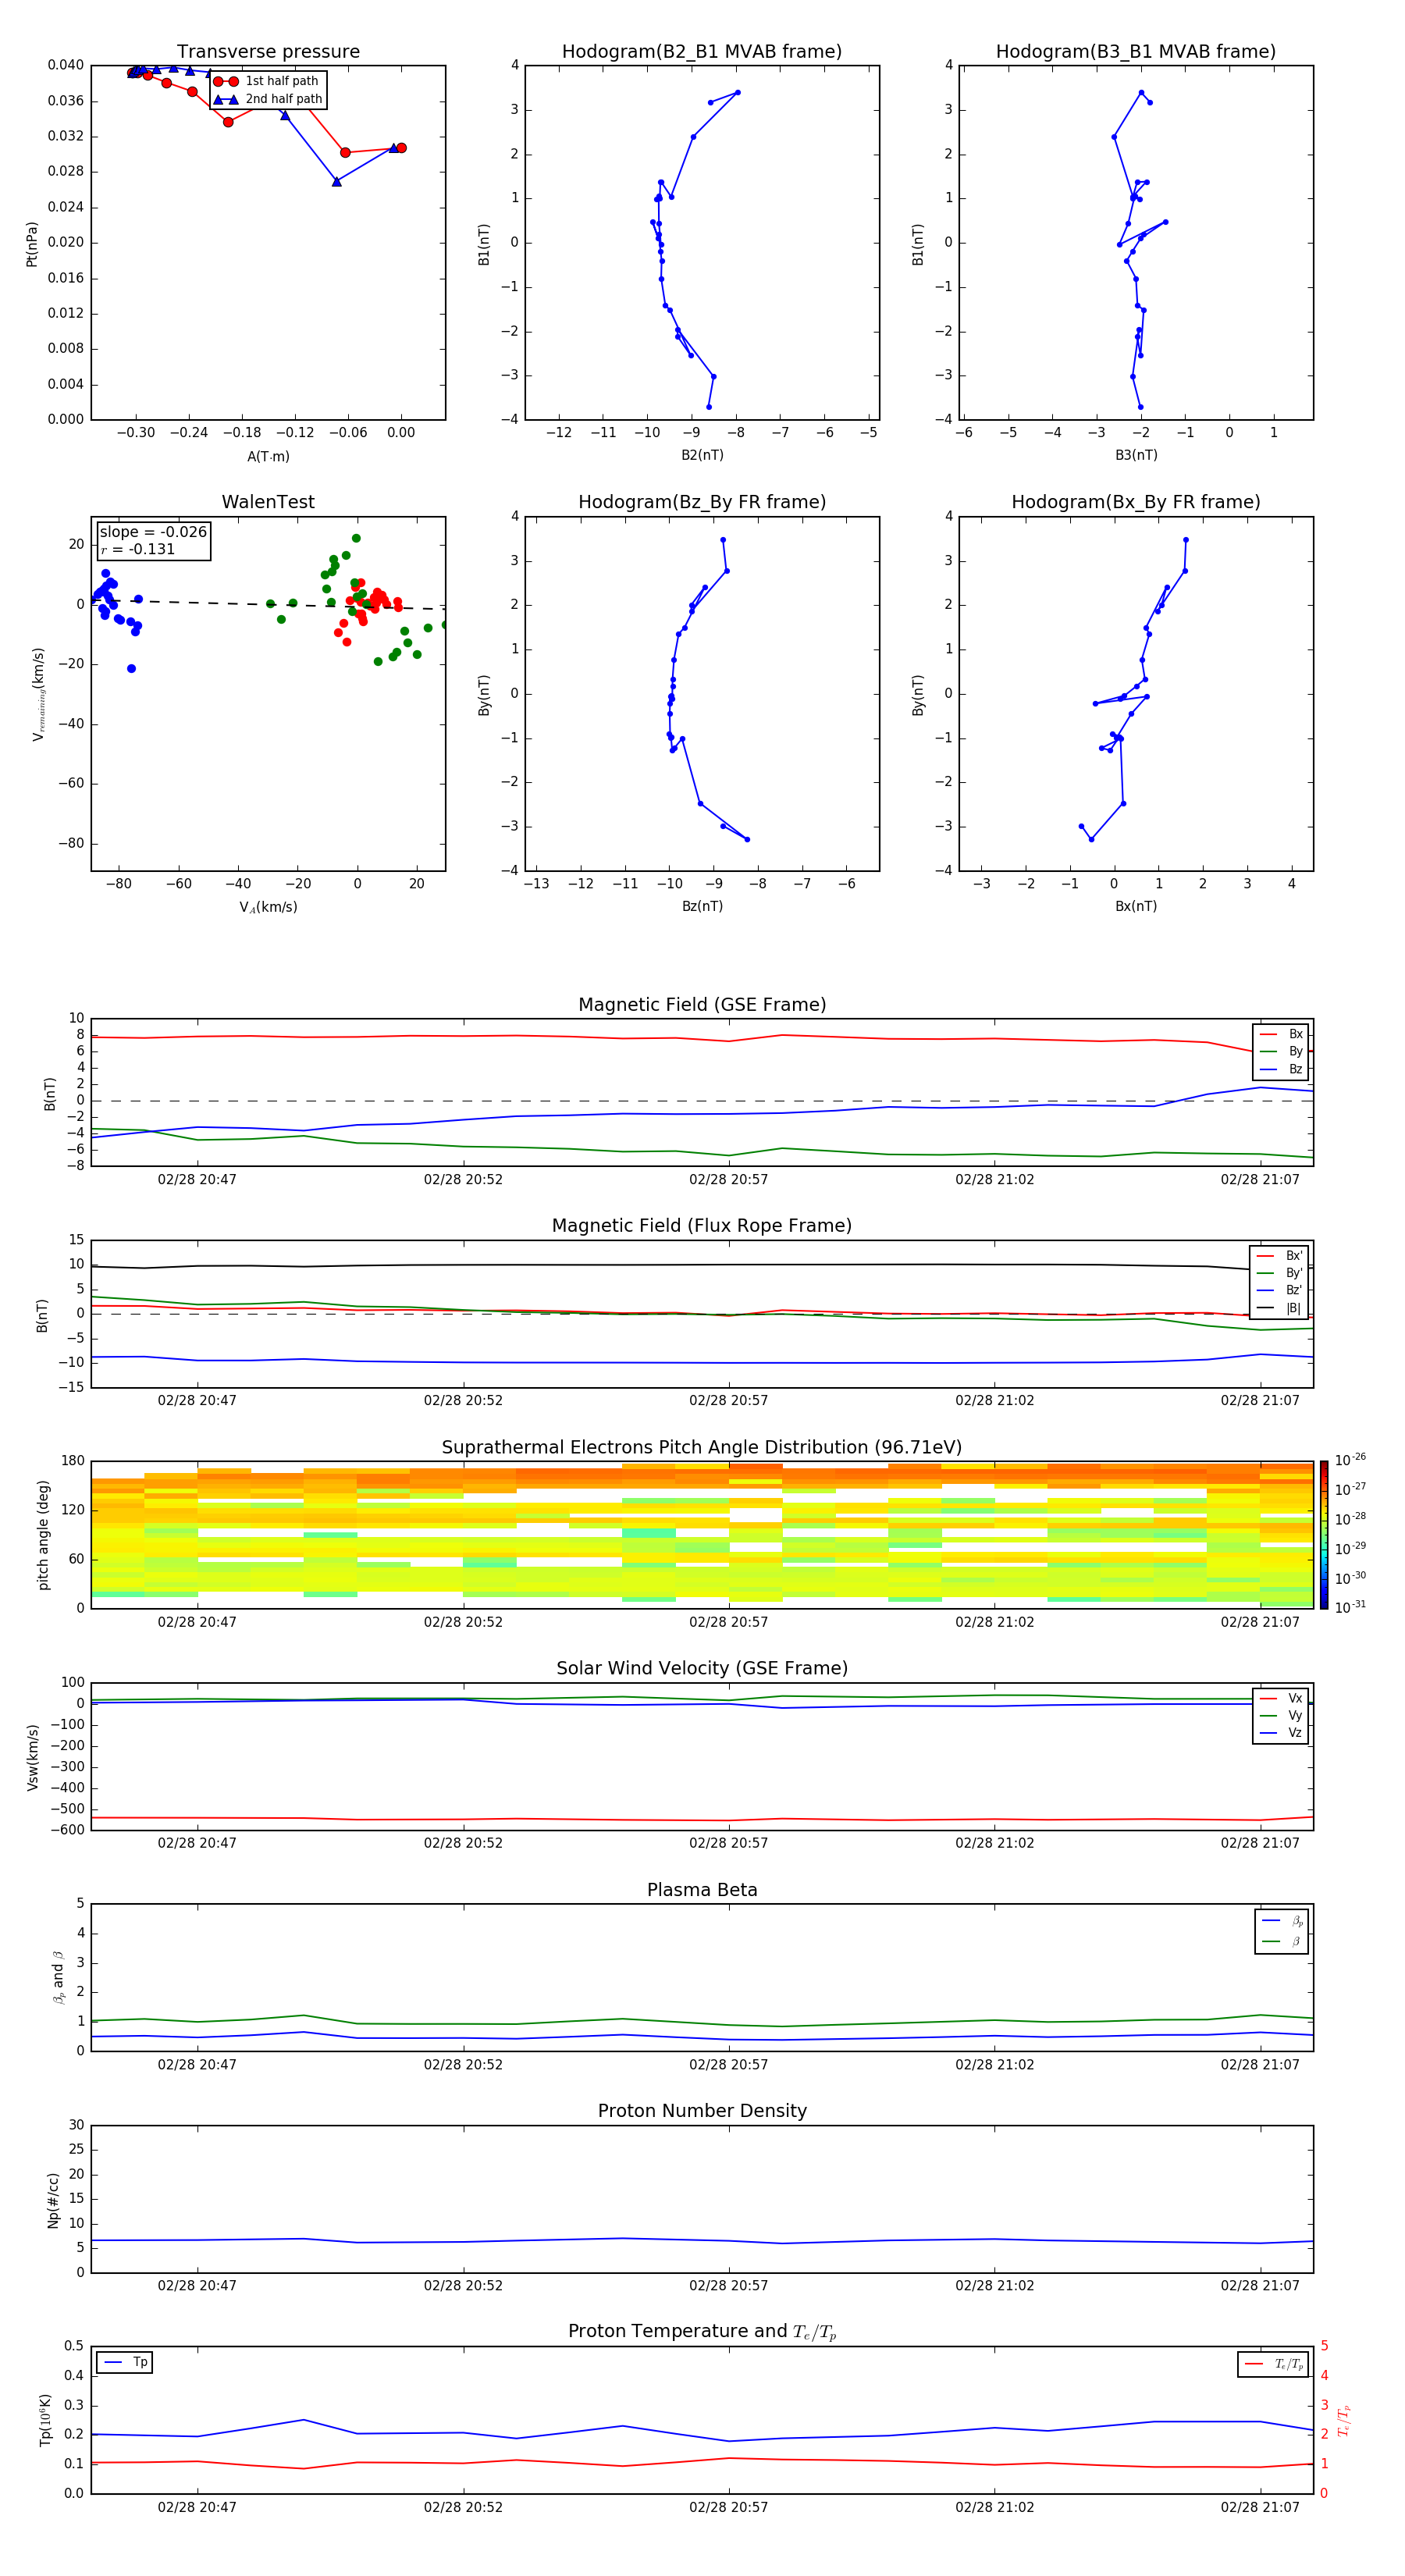
Task: Click the Vz legend entry in velocity panel
Action: [x=1282, y=1733]
